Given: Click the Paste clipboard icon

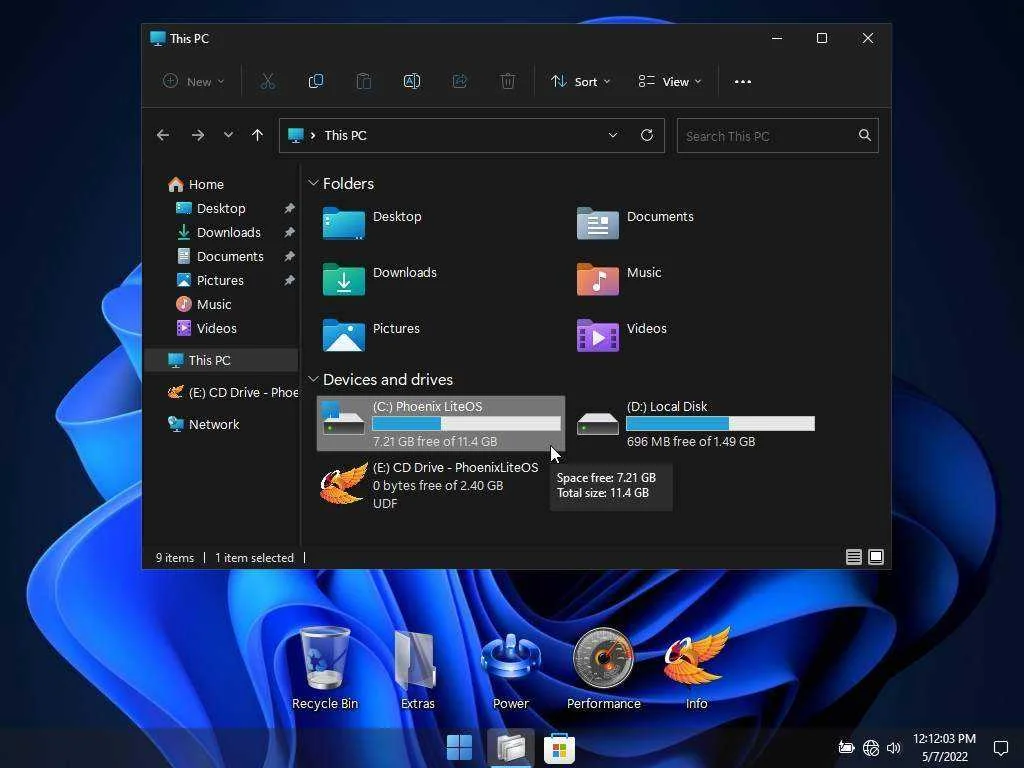Looking at the screenshot, I should pyautogui.click(x=364, y=82).
